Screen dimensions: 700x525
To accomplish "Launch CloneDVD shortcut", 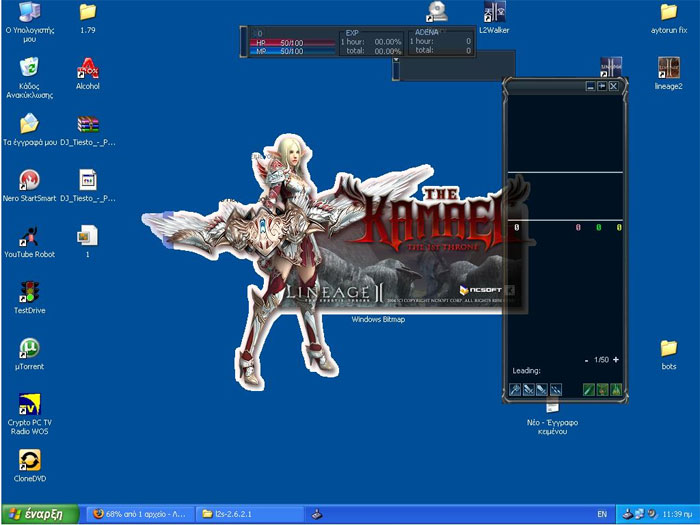I will (29, 466).
